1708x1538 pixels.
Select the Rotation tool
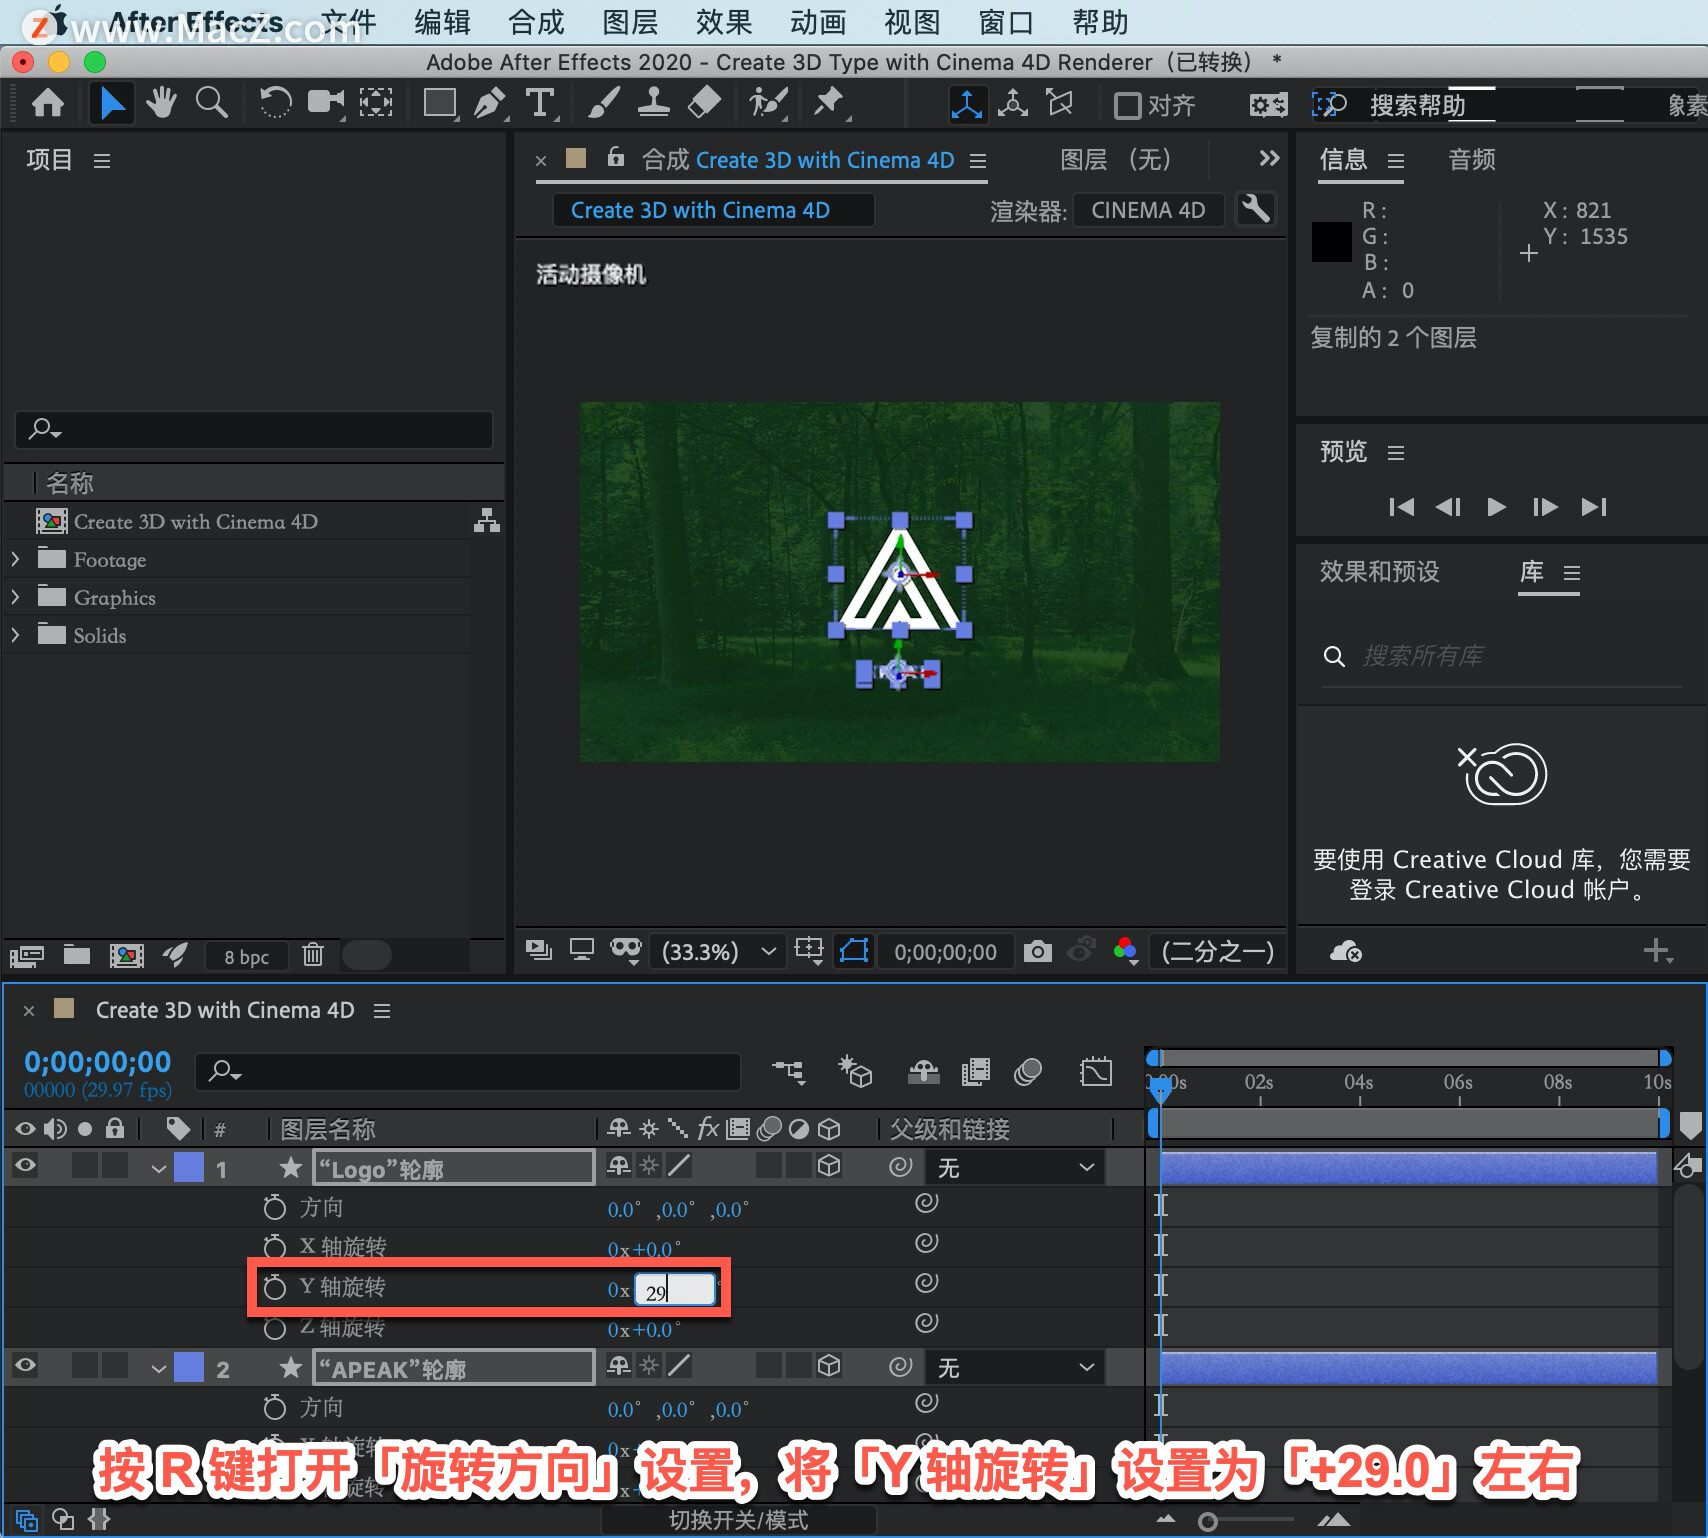pos(275,103)
